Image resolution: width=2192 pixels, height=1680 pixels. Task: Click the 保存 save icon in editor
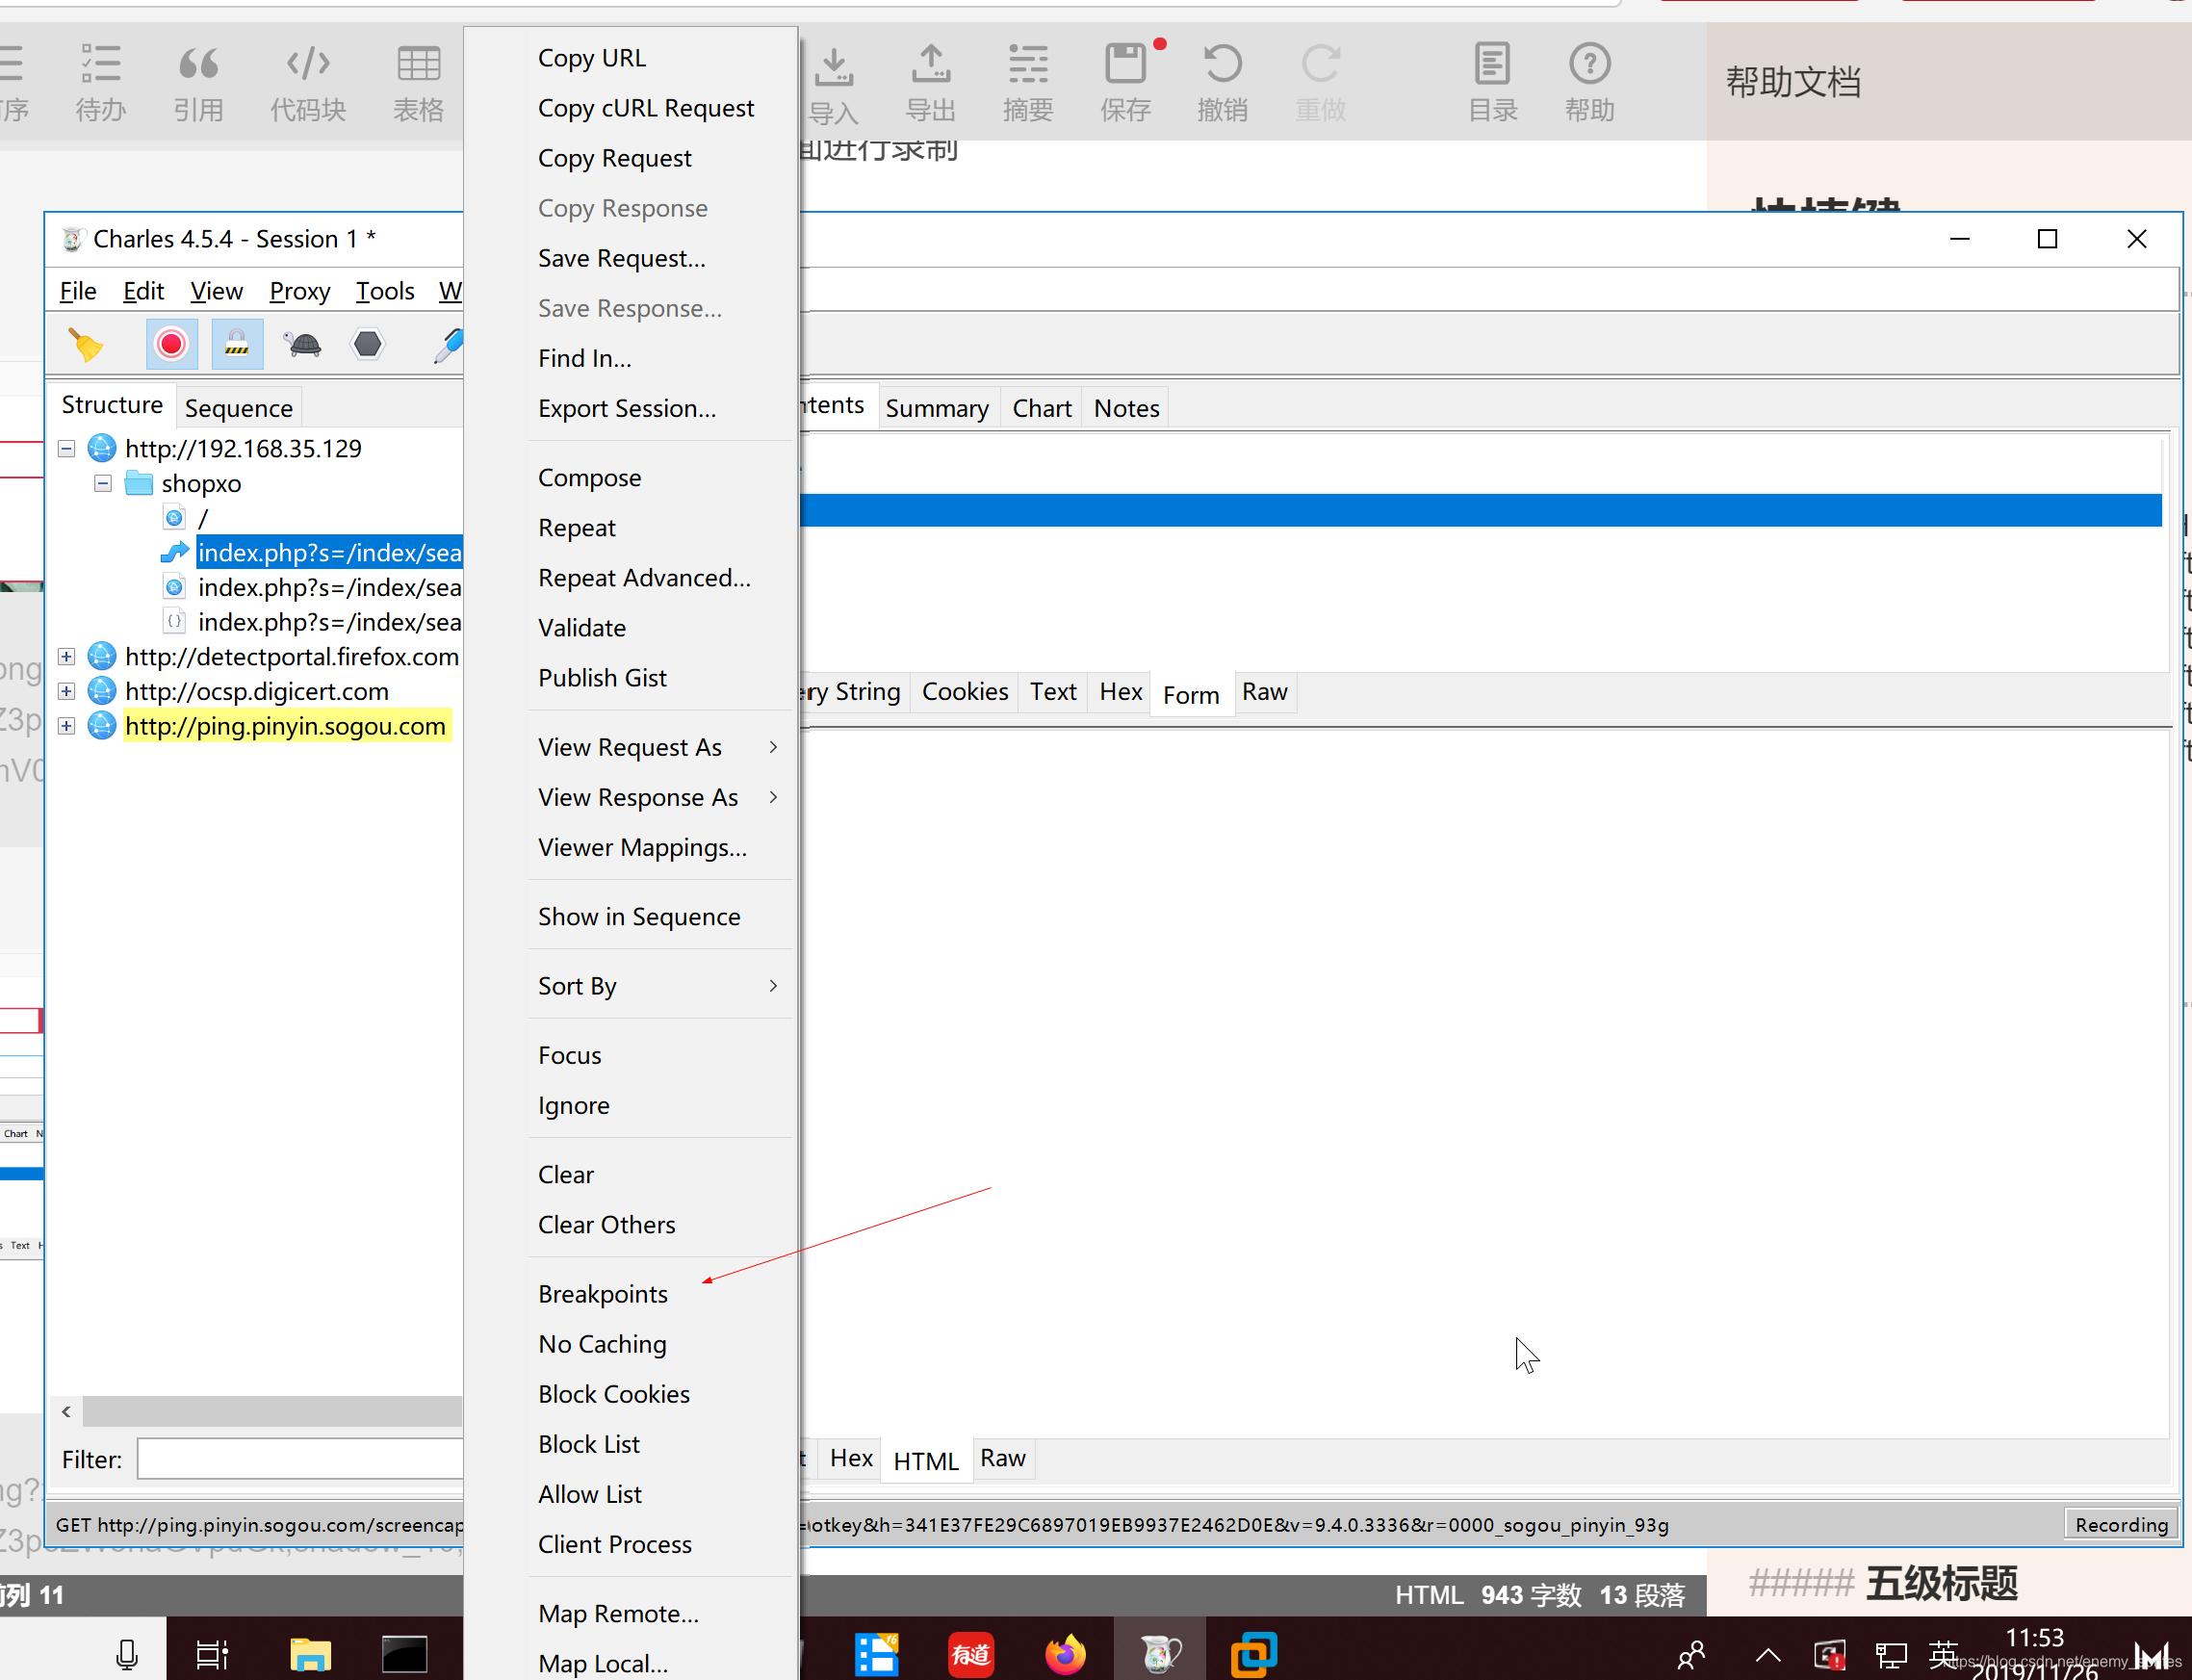[1125, 83]
